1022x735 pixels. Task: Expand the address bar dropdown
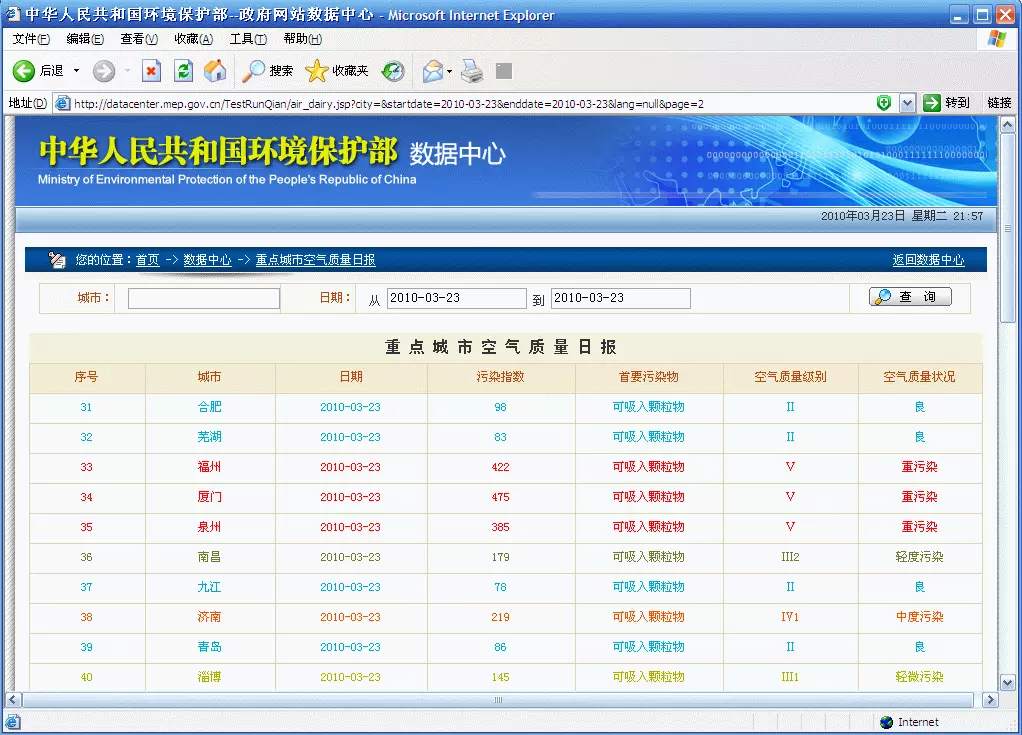(x=907, y=103)
